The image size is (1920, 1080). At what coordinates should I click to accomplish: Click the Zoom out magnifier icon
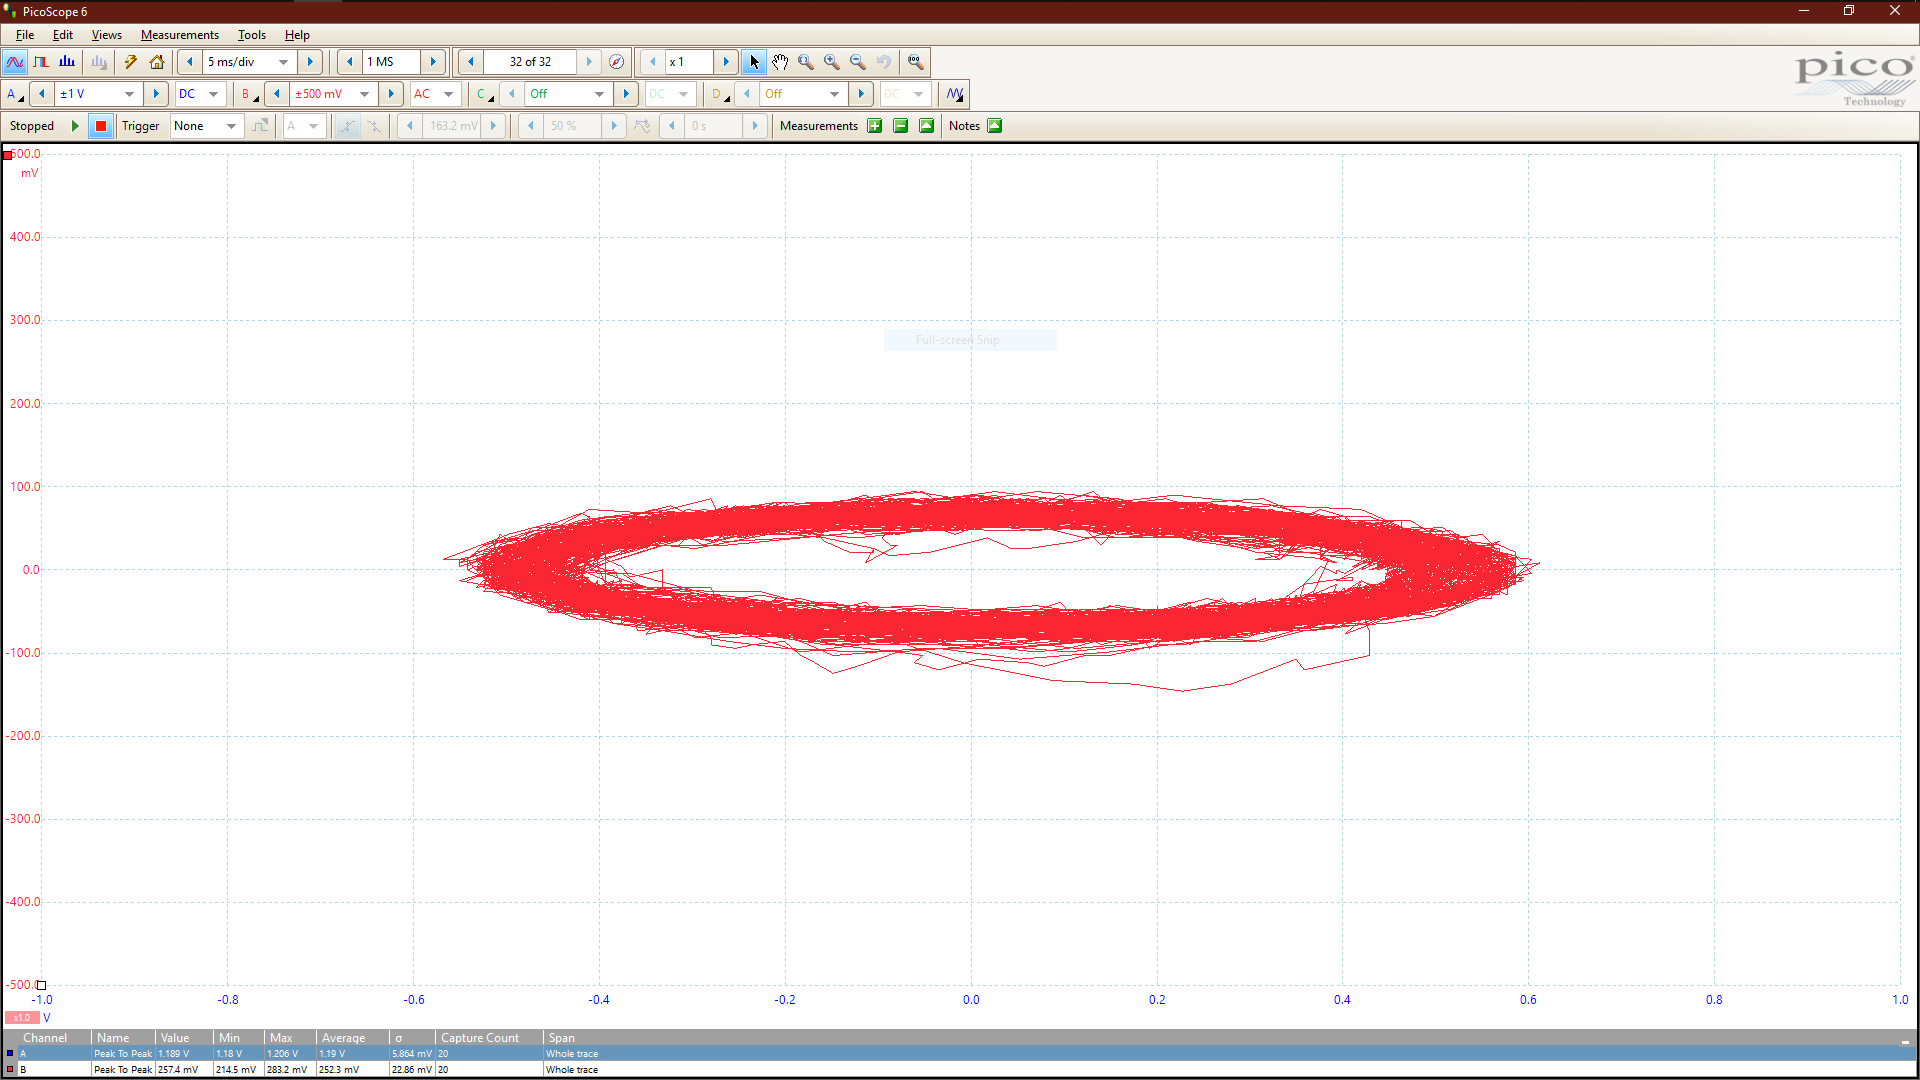tap(858, 62)
